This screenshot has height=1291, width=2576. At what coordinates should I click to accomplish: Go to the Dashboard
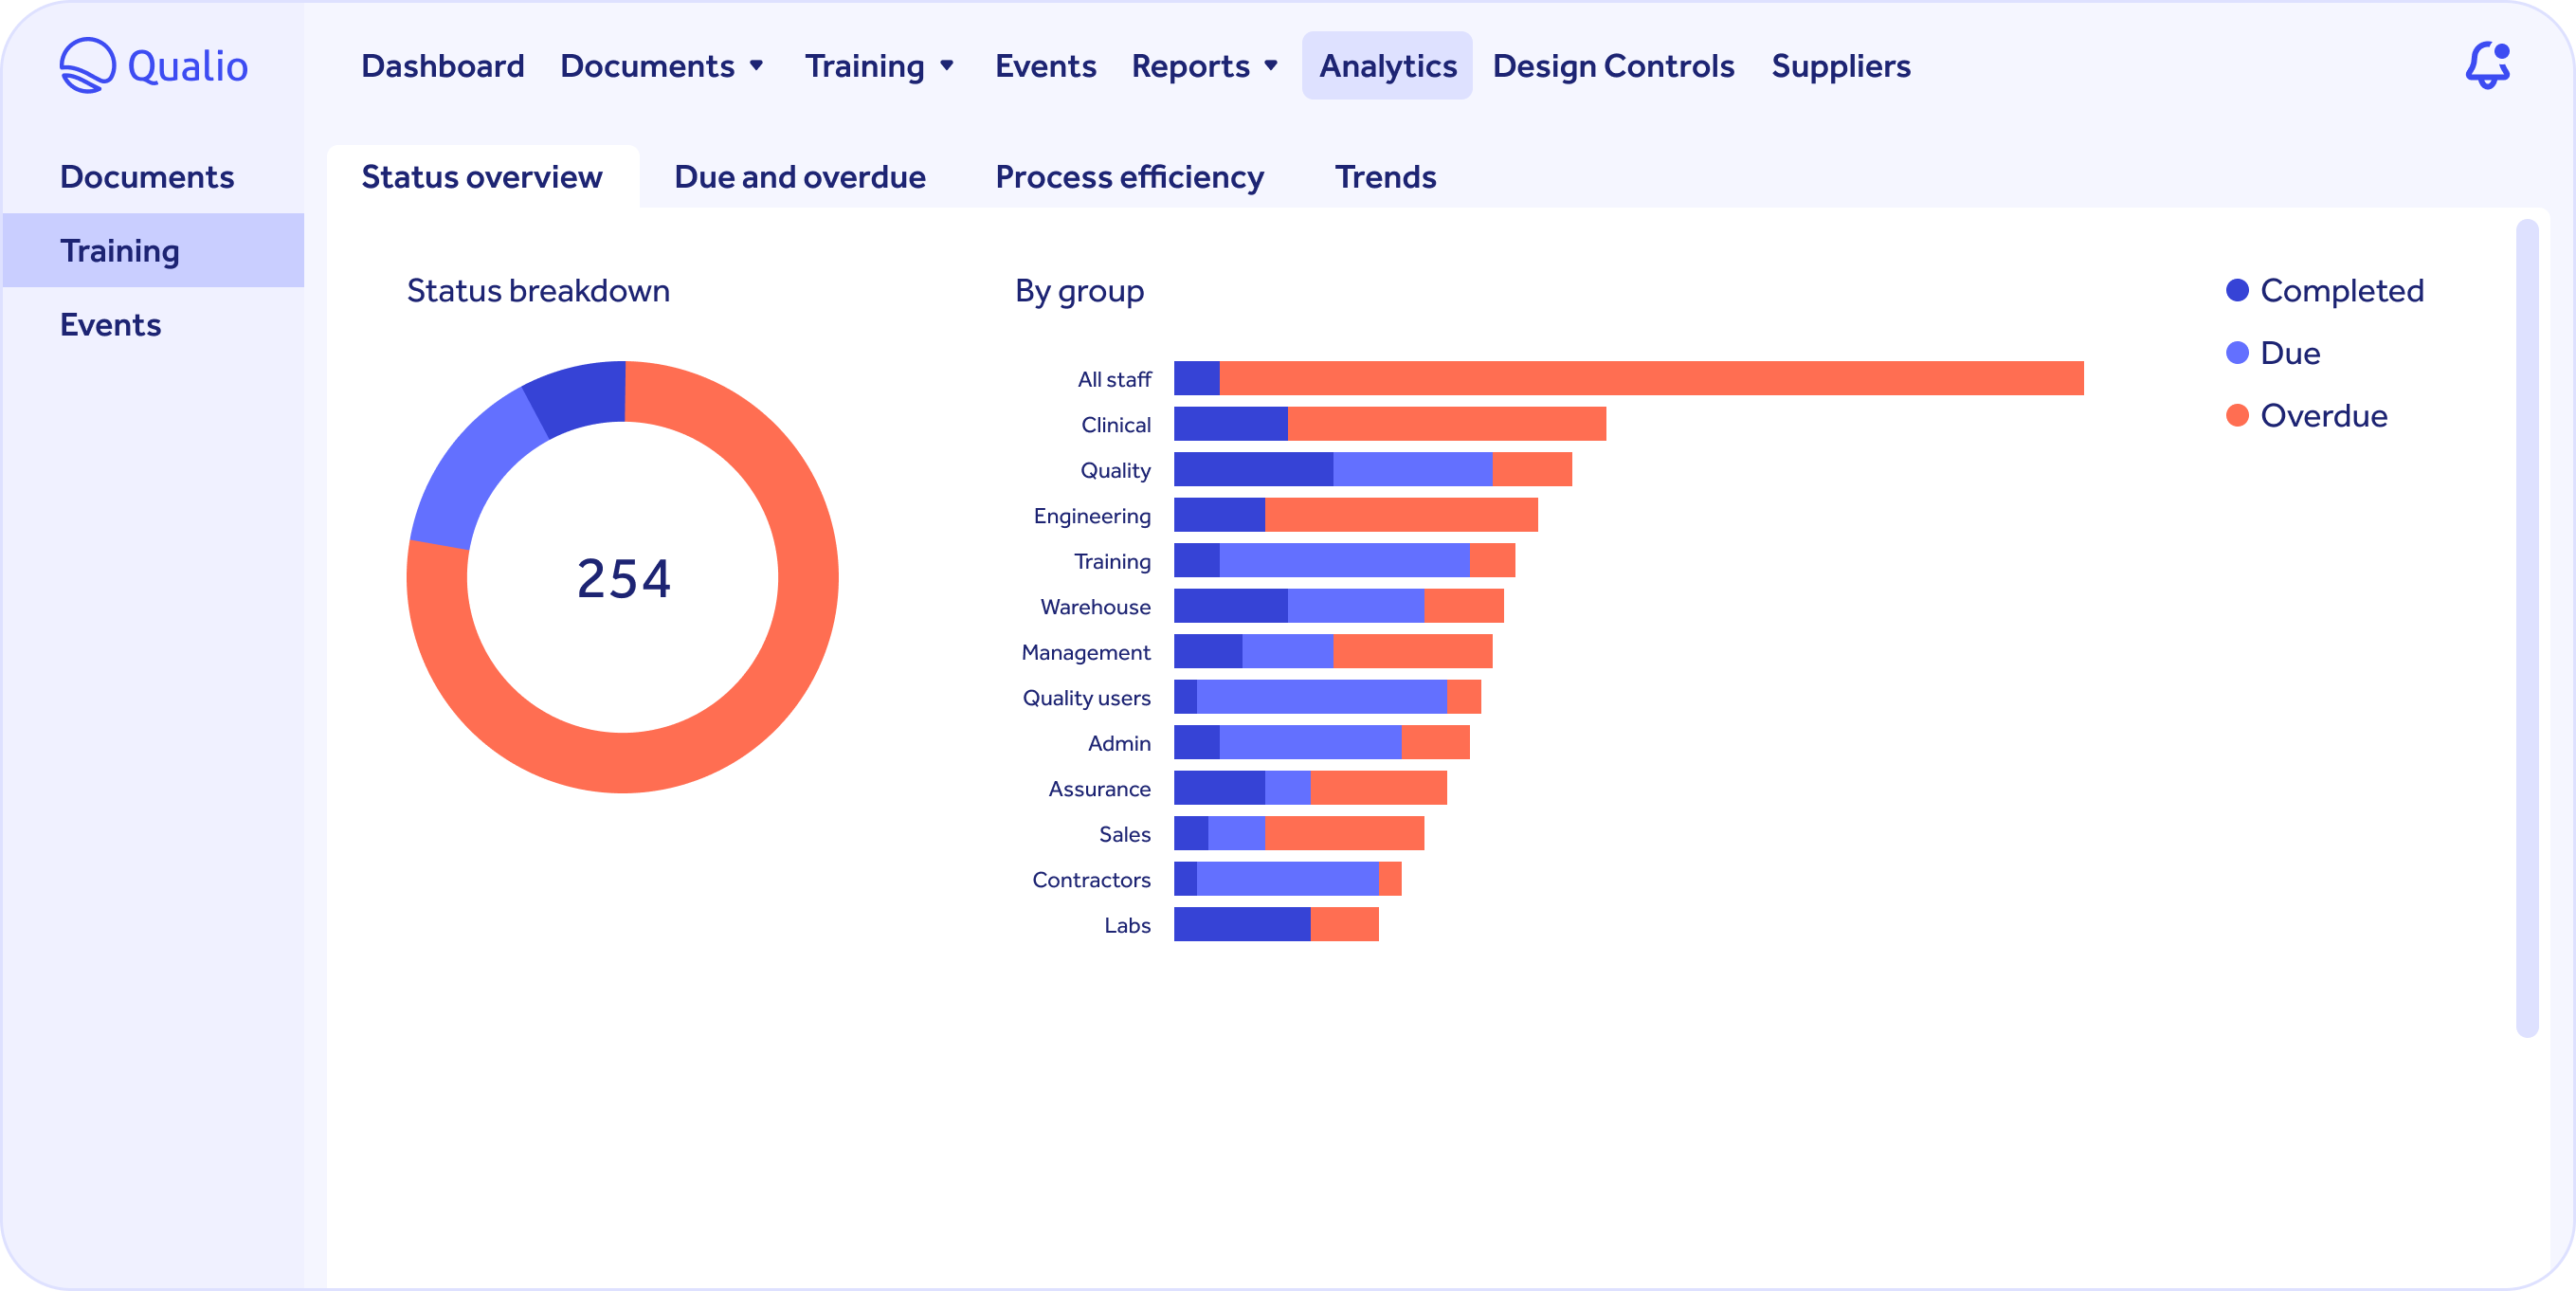pos(442,65)
